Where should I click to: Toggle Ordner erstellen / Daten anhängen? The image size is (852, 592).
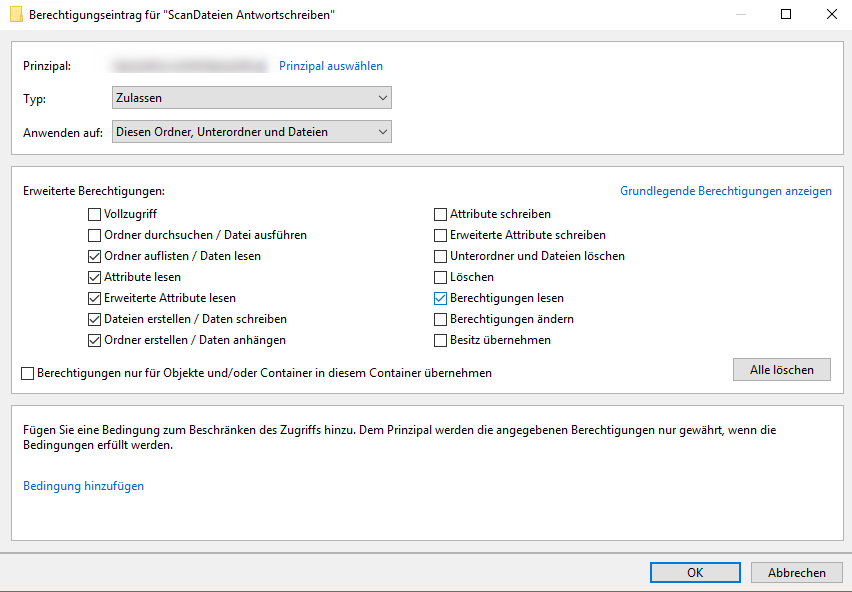[x=95, y=341]
